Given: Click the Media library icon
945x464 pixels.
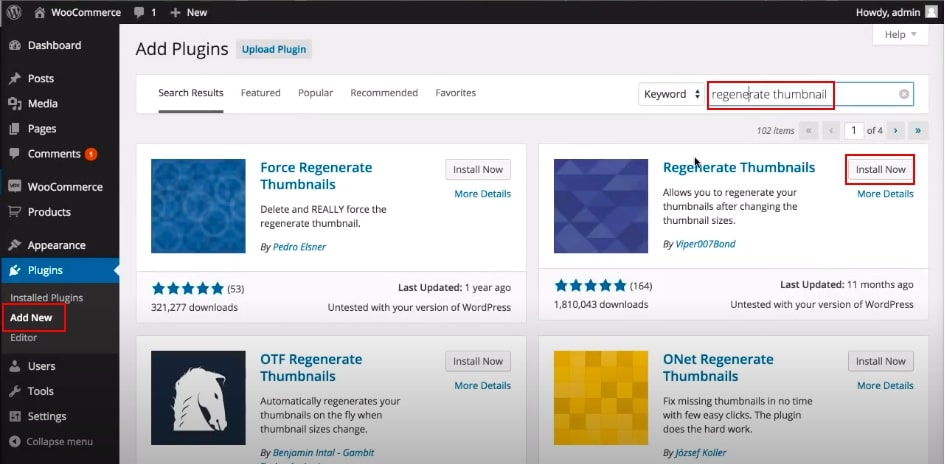Looking at the screenshot, I should [15, 104].
